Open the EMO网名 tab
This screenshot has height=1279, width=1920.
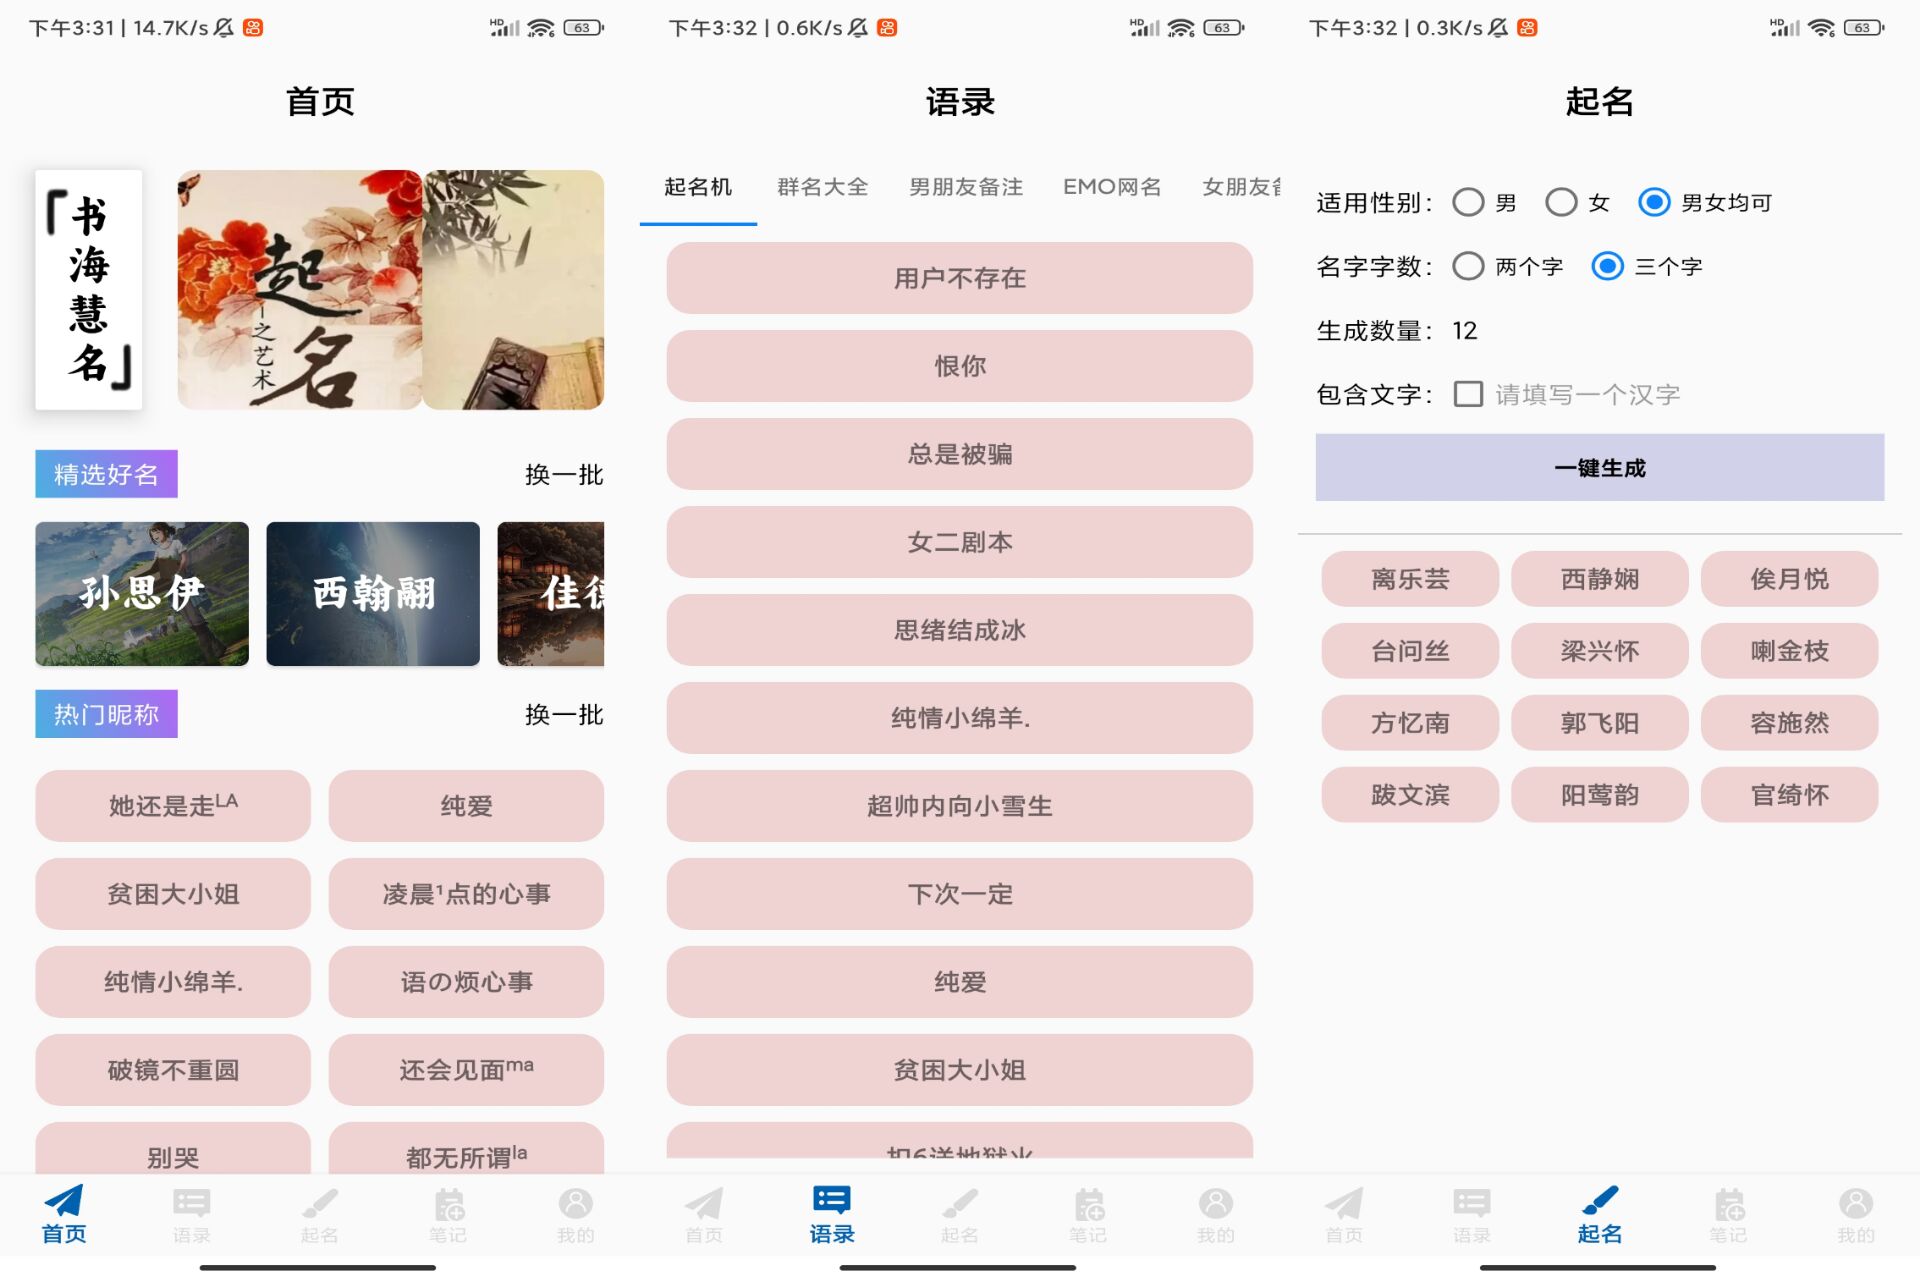1112,187
